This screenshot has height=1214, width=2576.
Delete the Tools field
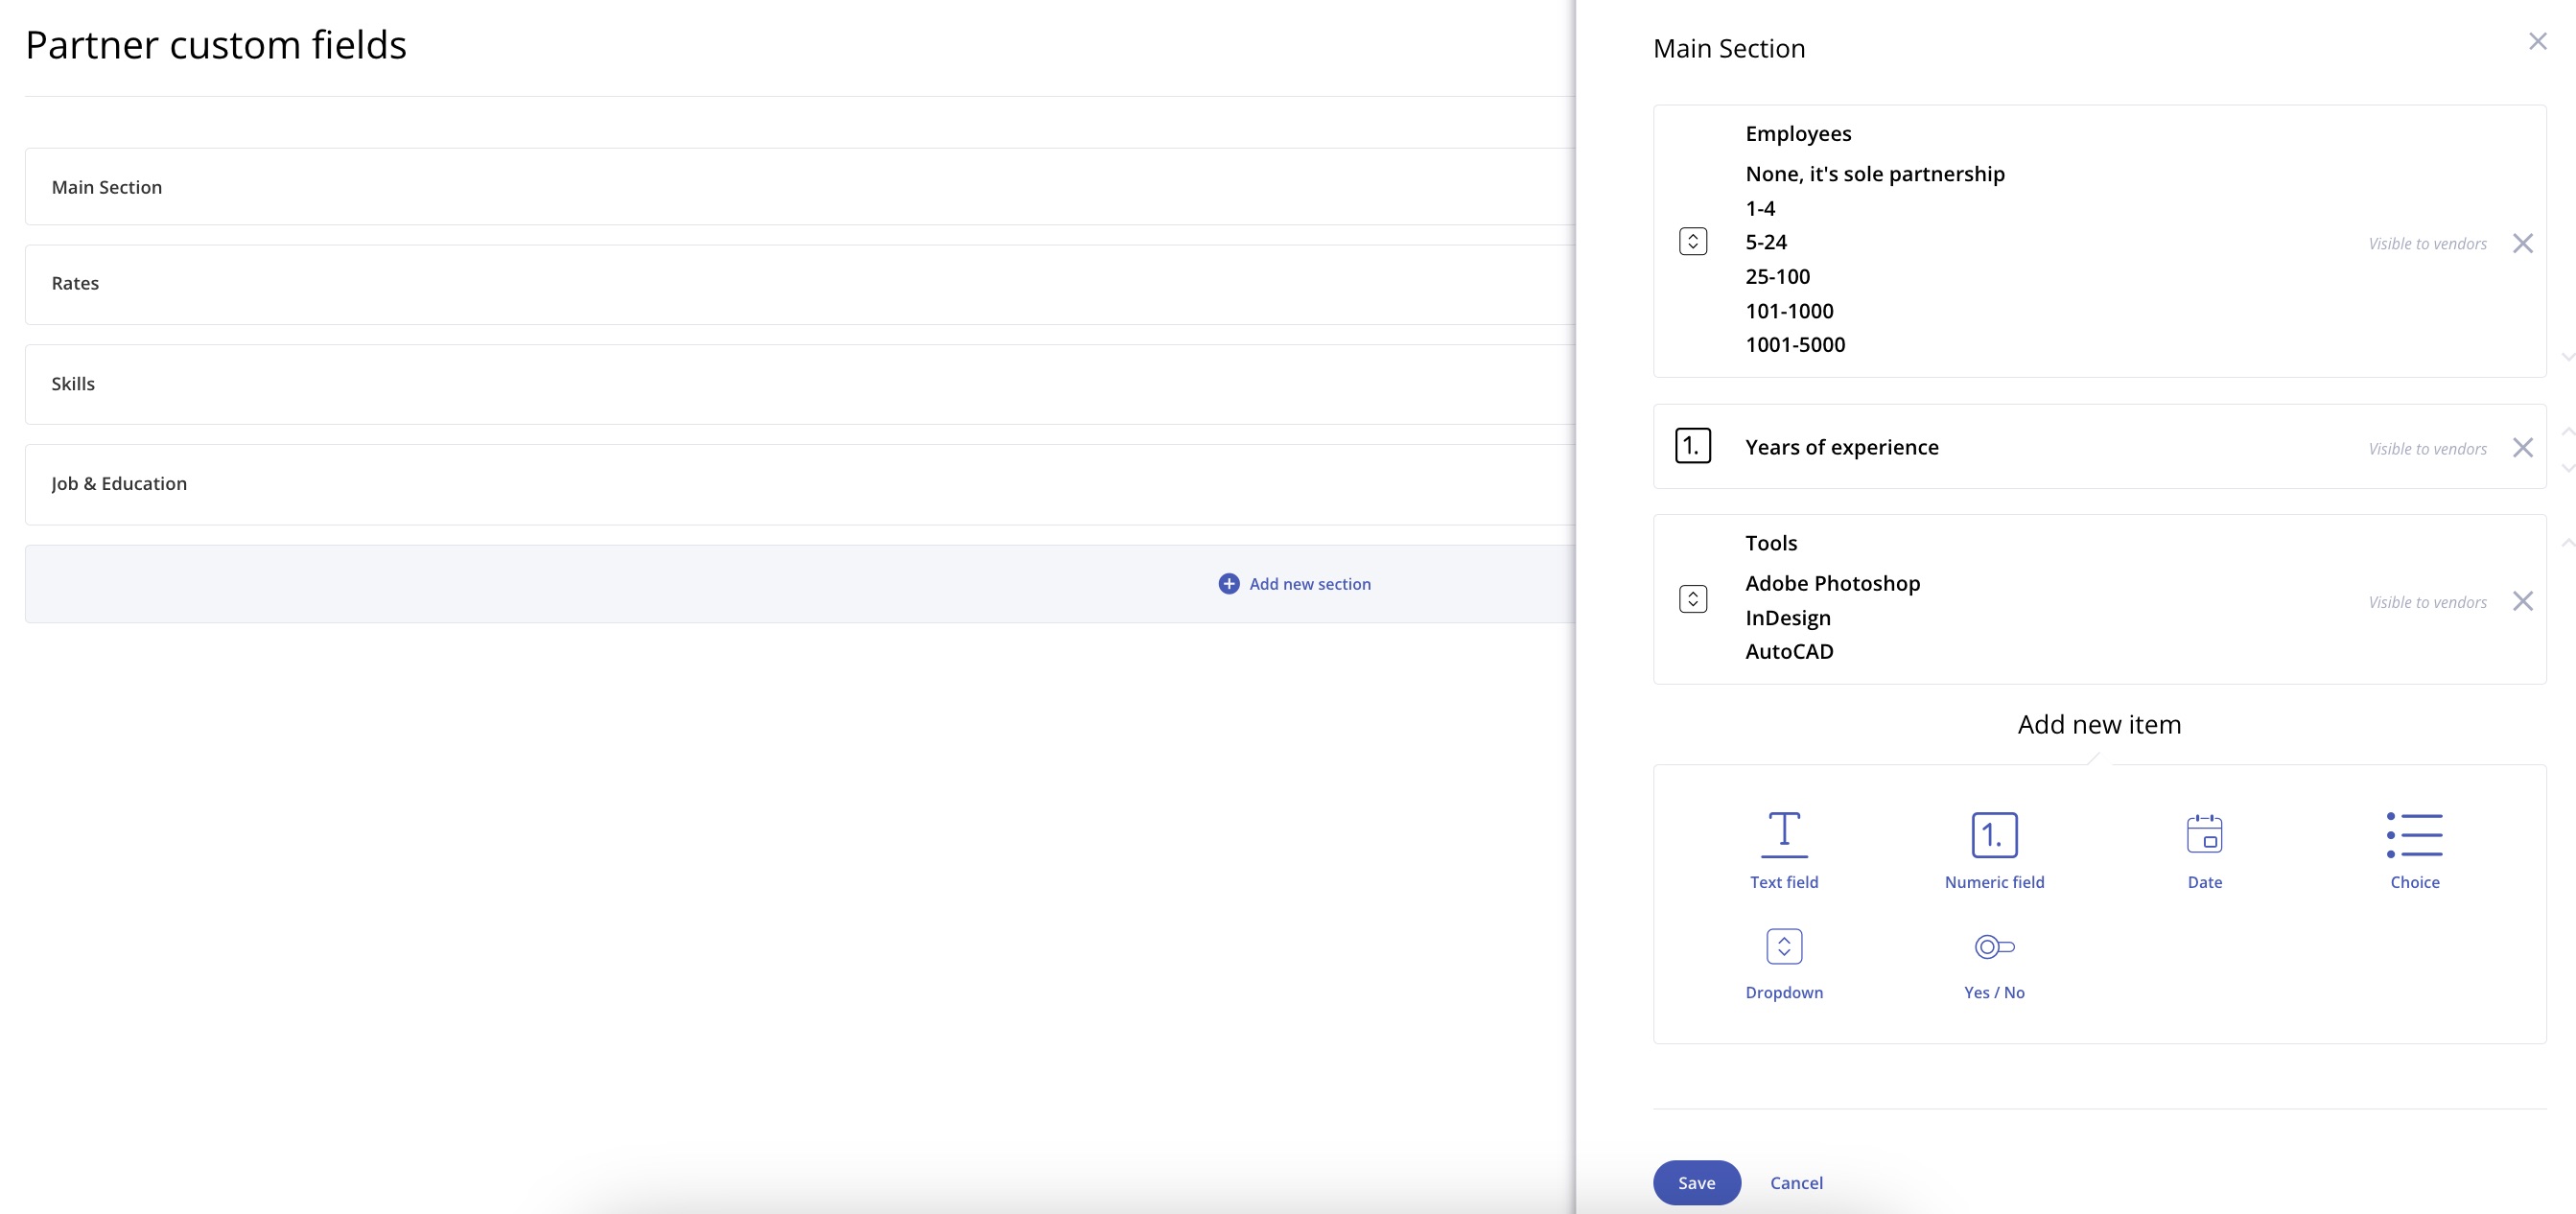click(2521, 601)
